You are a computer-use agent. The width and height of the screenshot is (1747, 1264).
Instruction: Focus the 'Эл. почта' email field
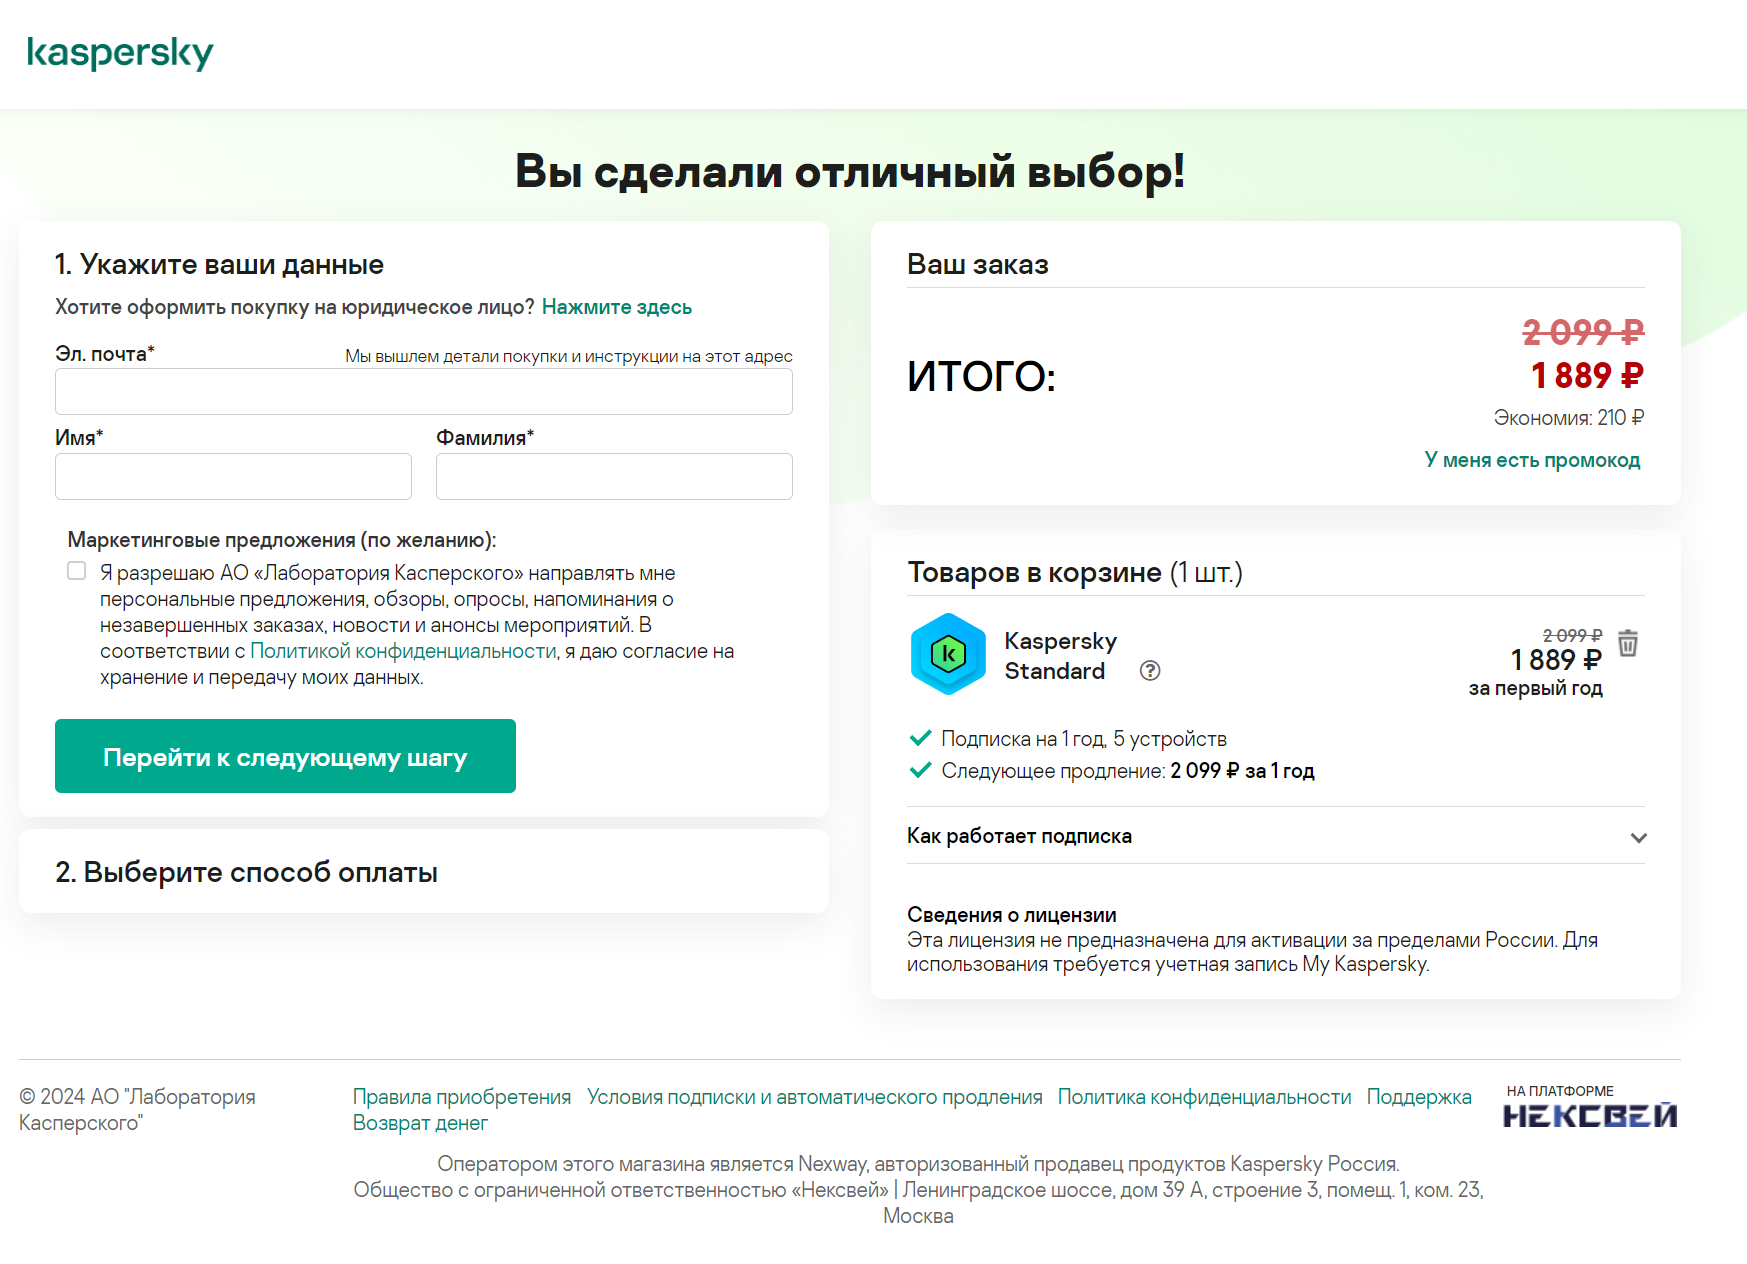pyautogui.click(x=423, y=392)
